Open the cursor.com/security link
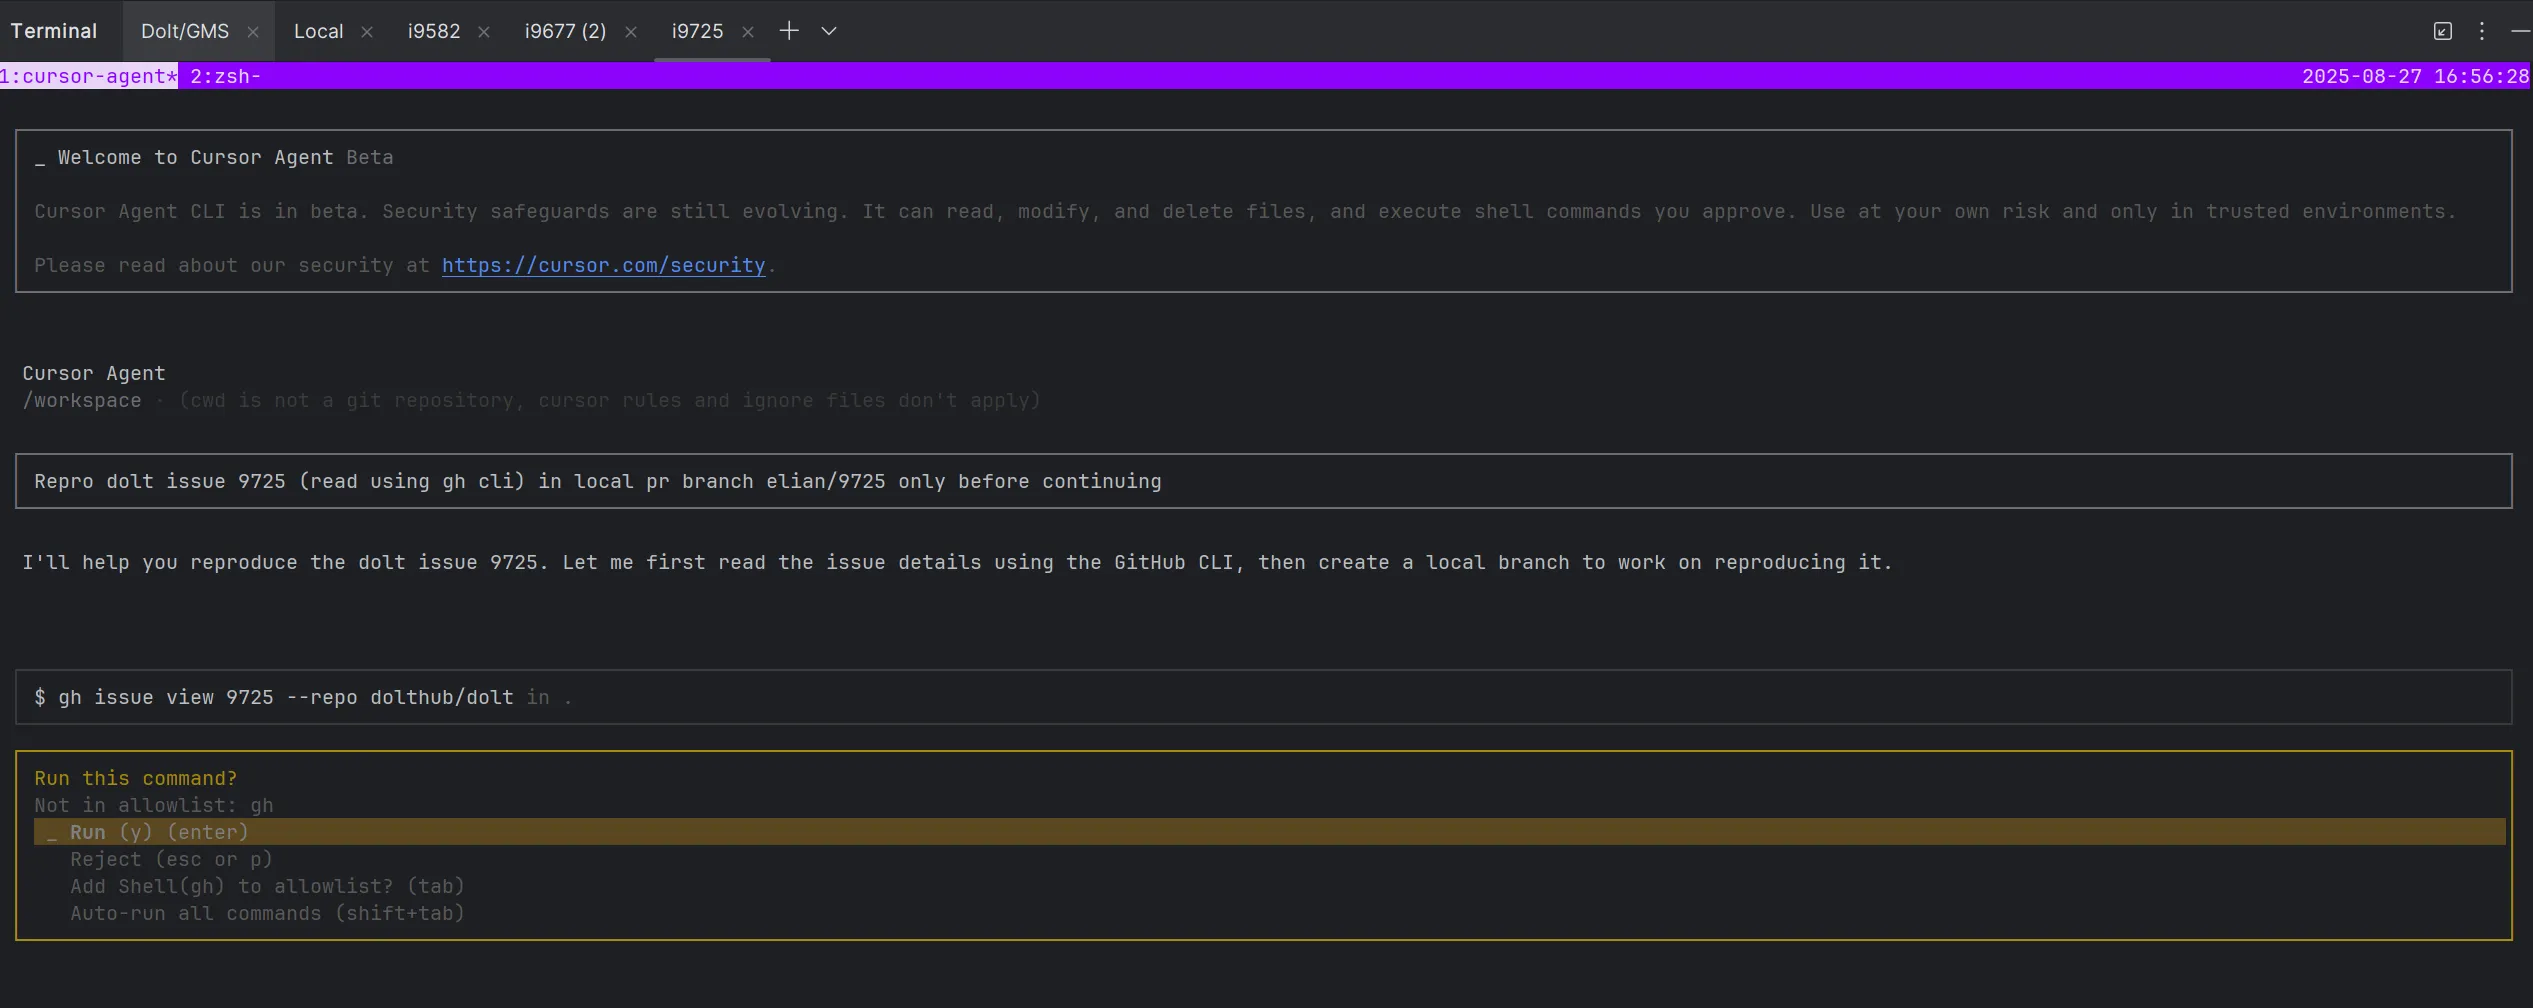Image resolution: width=2533 pixels, height=1008 pixels. pos(603,265)
